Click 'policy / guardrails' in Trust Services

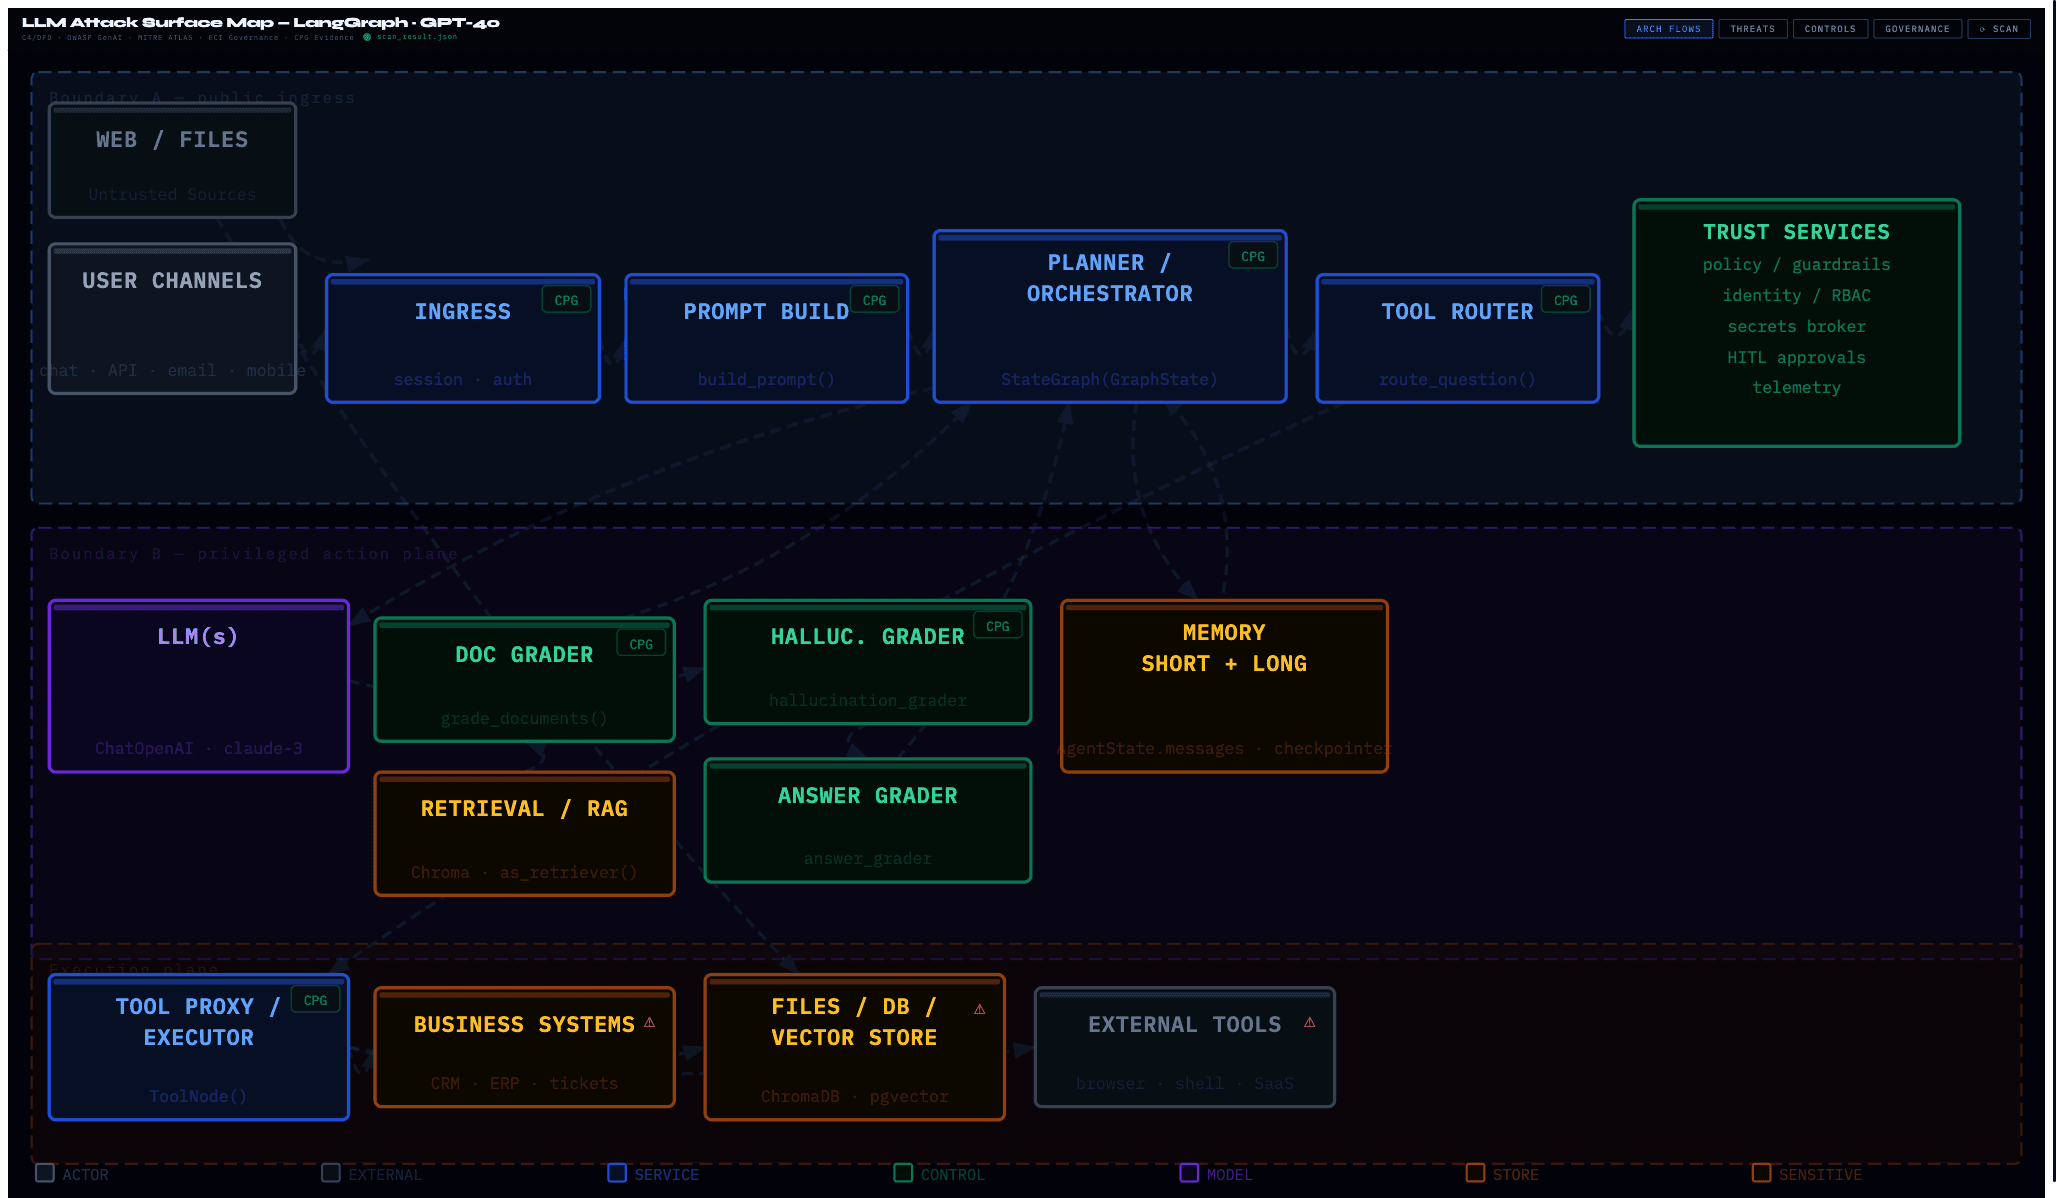(1796, 265)
